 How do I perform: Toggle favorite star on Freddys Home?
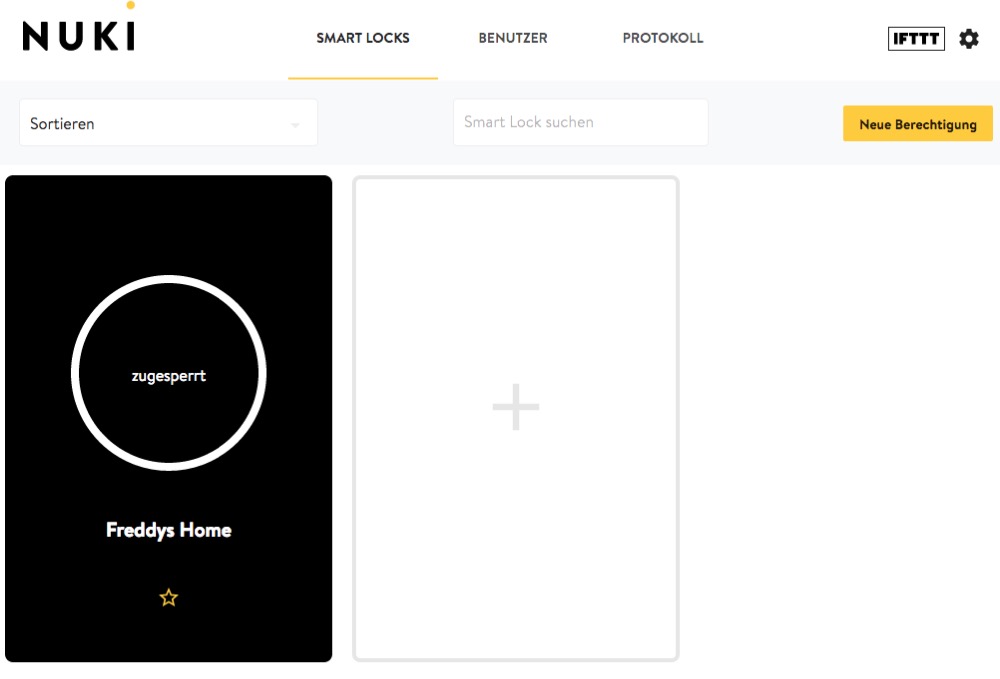point(168,597)
